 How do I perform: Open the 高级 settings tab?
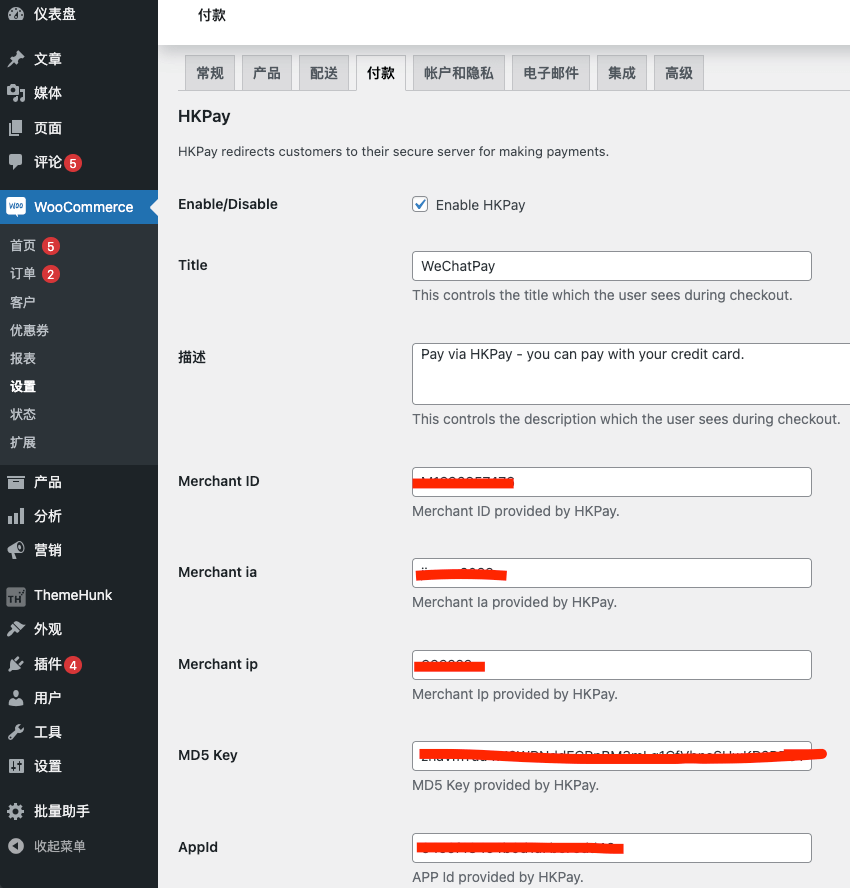(679, 73)
